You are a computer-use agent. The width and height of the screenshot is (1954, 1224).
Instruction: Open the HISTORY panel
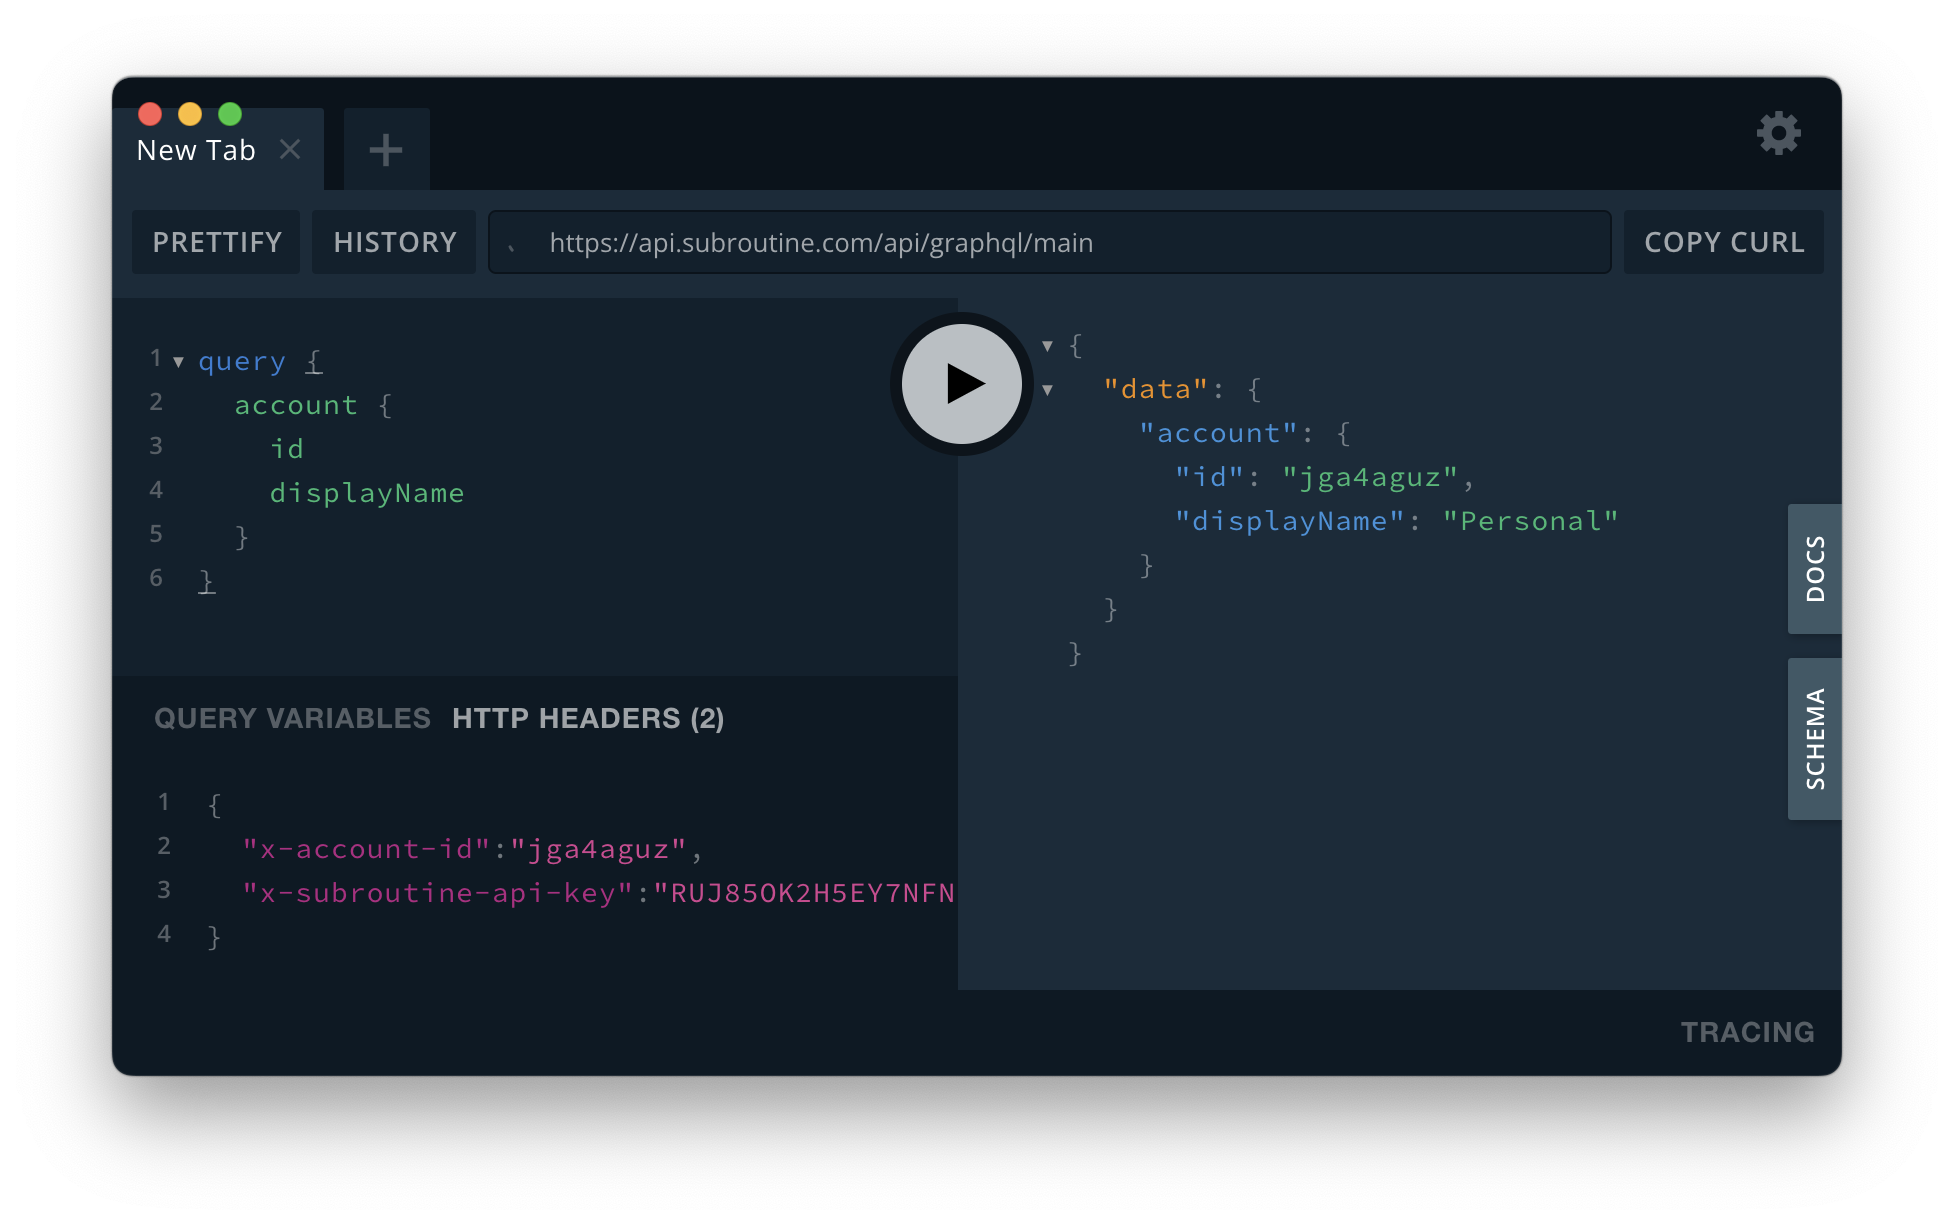pyautogui.click(x=393, y=242)
